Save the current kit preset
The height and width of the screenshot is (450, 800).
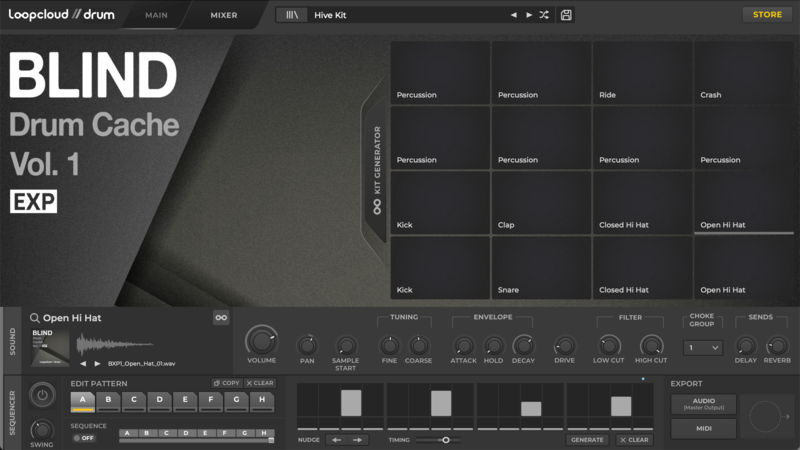pyautogui.click(x=566, y=15)
